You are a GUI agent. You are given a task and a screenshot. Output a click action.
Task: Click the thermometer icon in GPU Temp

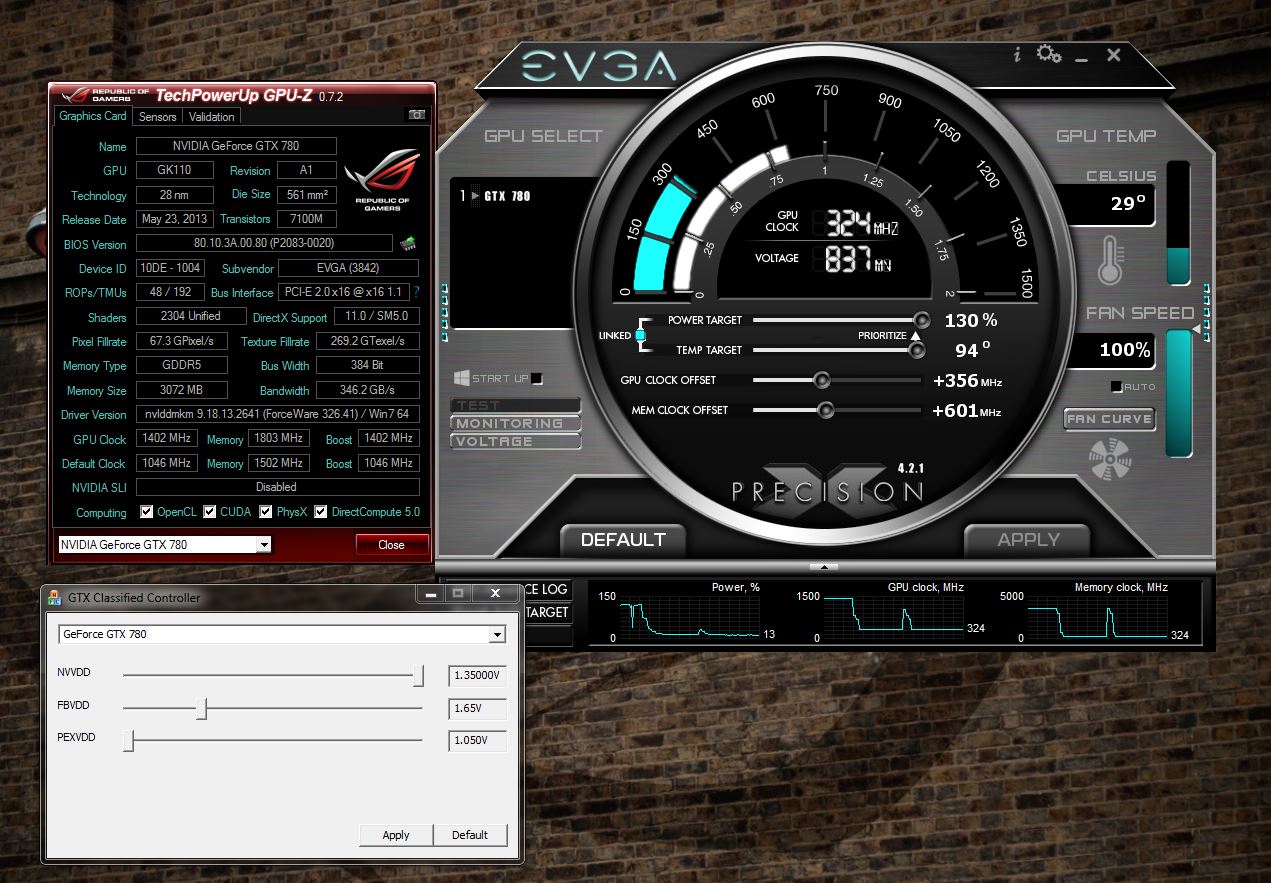[x=1110, y=259]
